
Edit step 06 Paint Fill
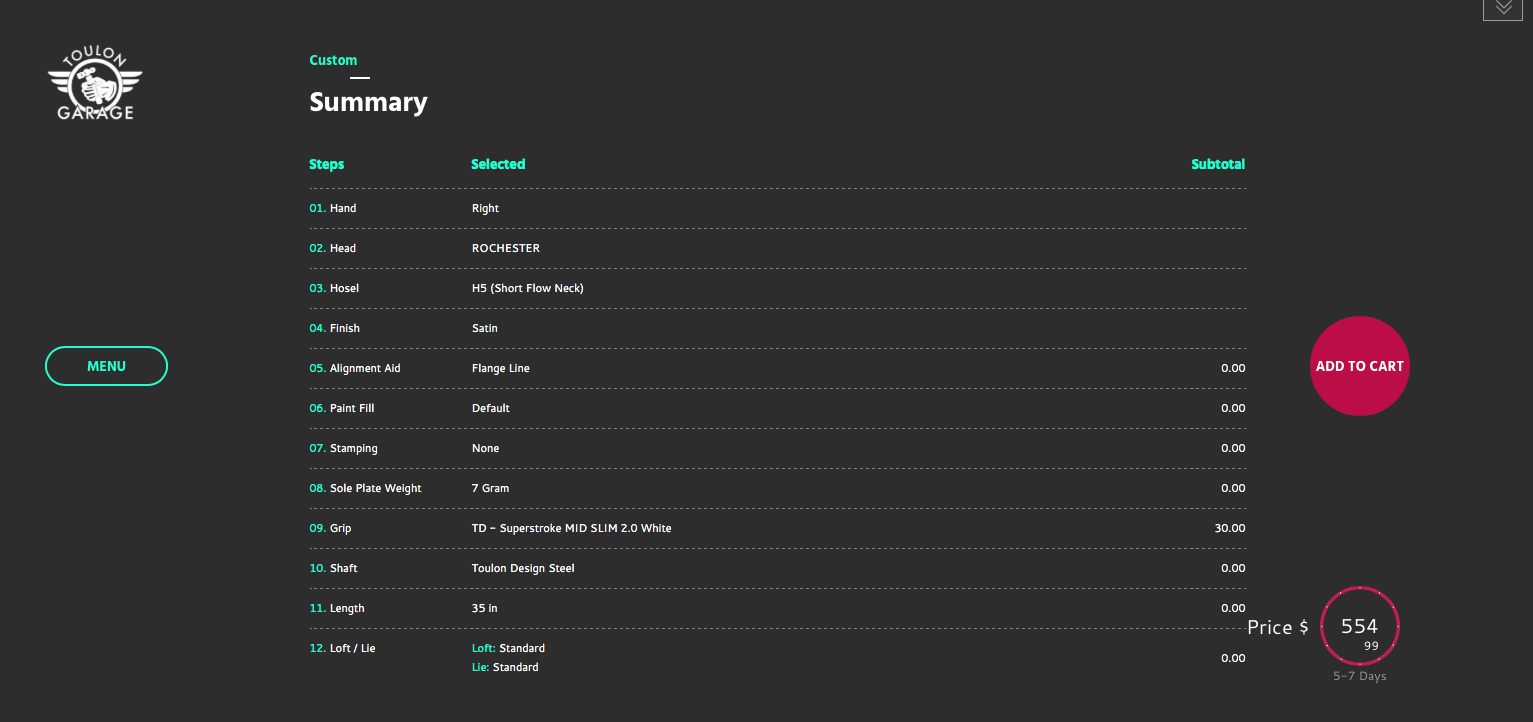click(x=342, y=408)
